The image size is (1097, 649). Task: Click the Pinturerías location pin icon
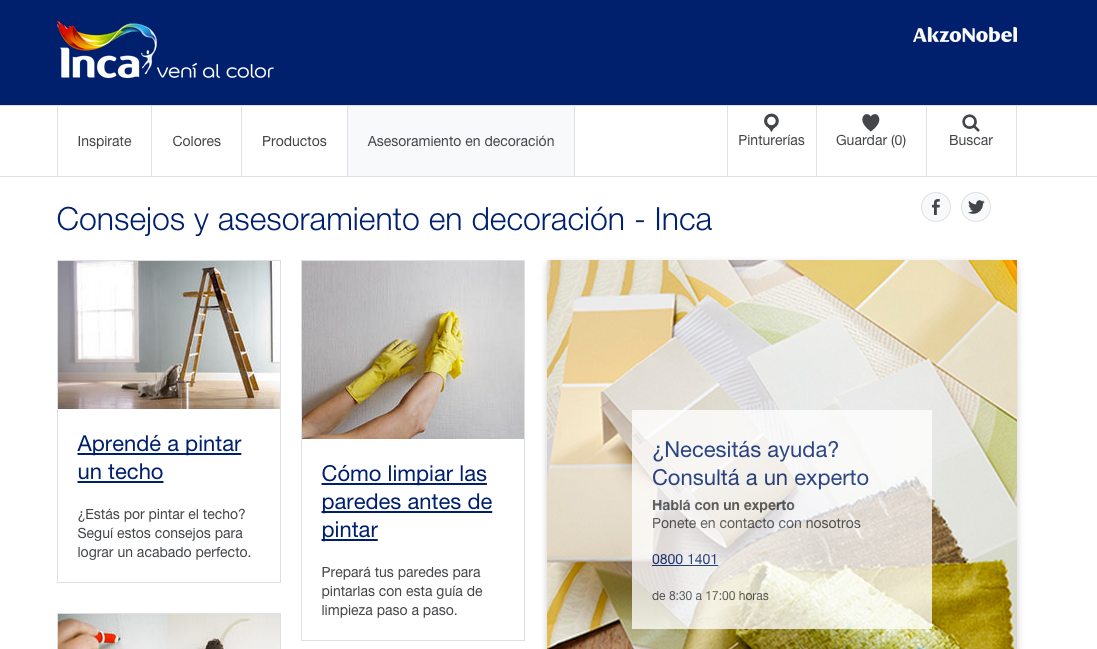(x=771, y=122)
